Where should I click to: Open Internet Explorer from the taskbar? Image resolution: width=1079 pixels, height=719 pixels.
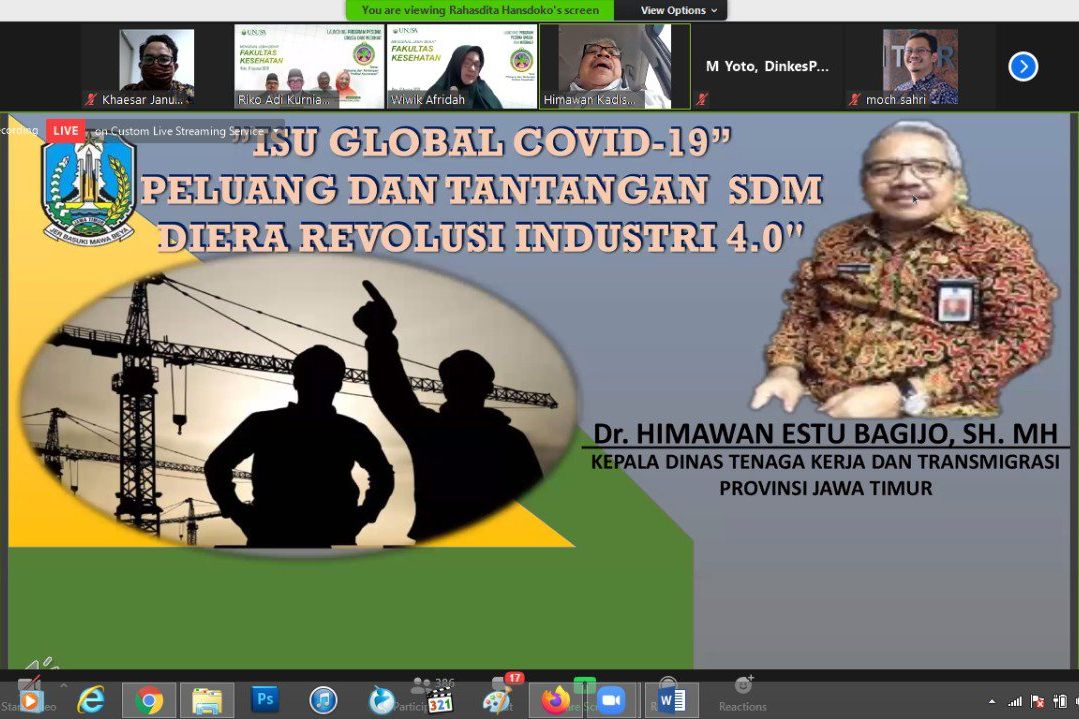click(91, 700)
